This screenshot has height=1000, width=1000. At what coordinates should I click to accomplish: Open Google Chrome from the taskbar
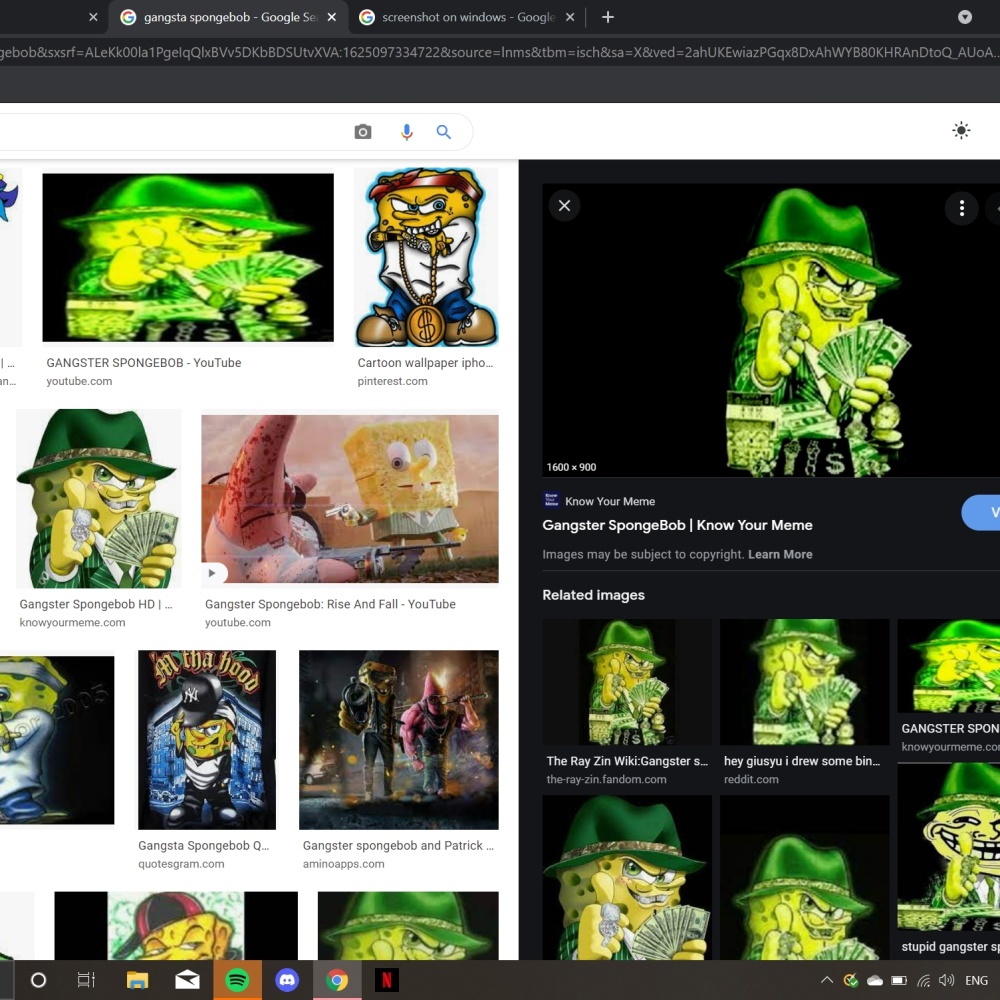pos(337,980)
